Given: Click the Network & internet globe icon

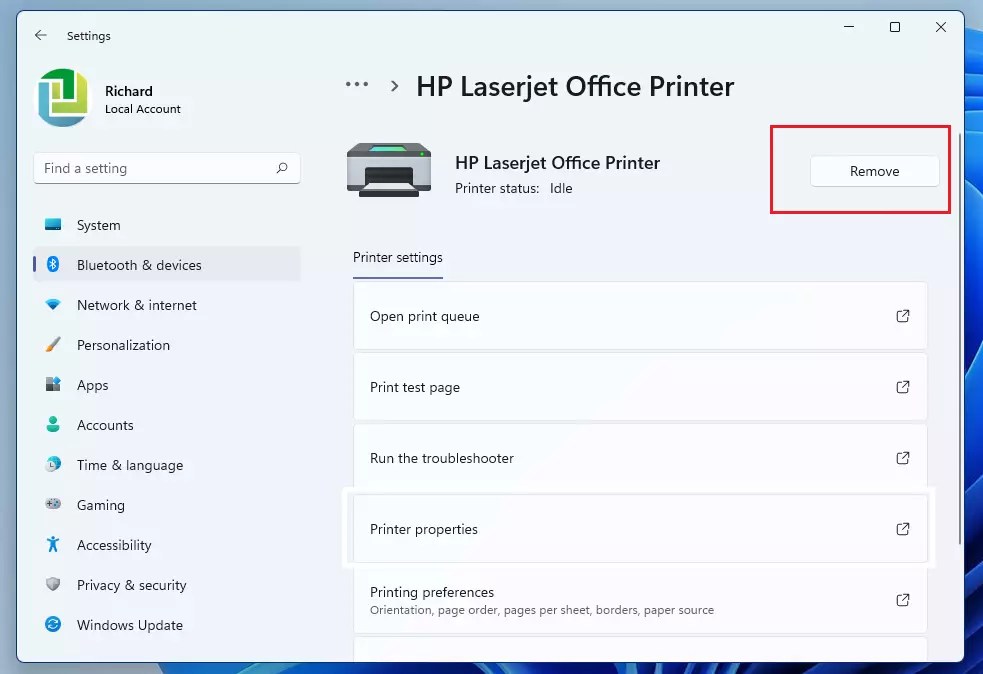Looking at the screenshot, I should pos(53,305).
